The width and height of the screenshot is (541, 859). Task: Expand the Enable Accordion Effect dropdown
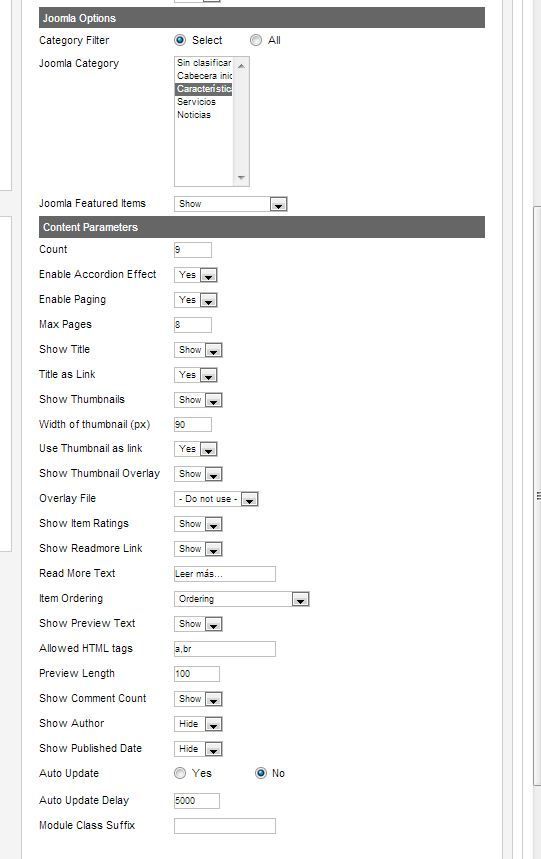195,275
